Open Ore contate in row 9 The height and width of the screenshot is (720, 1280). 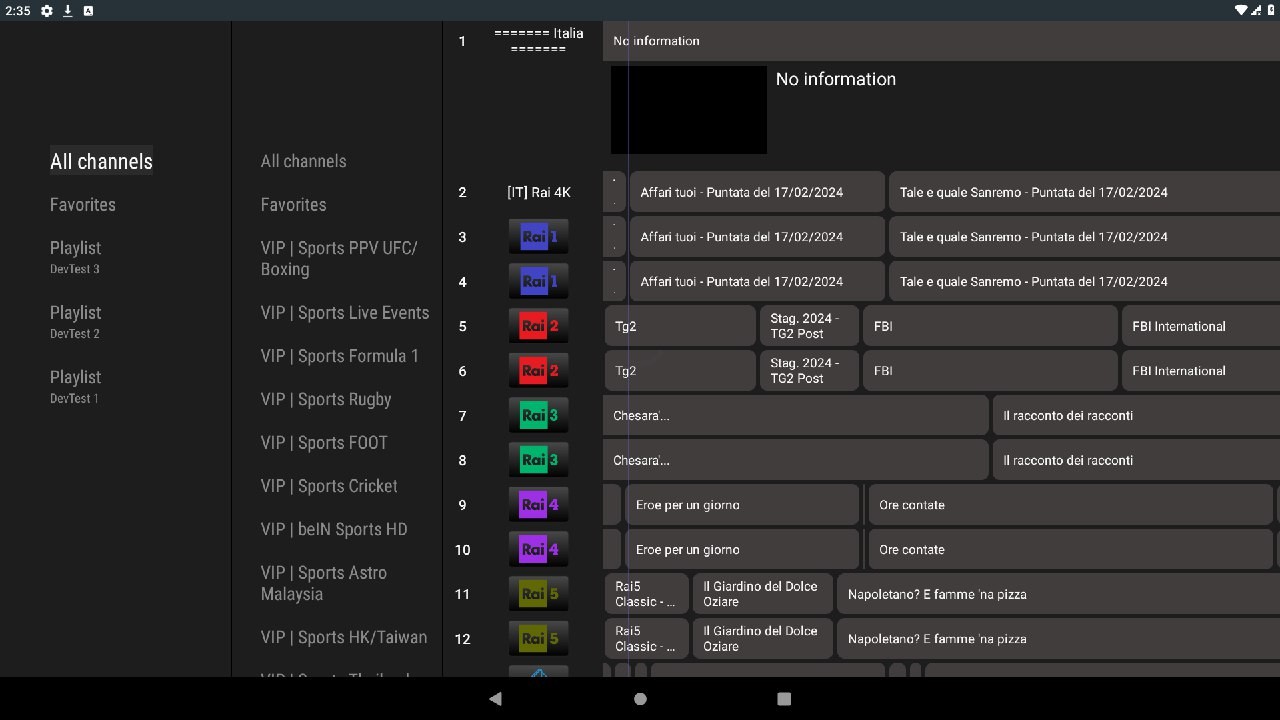tap(1070, 505)
